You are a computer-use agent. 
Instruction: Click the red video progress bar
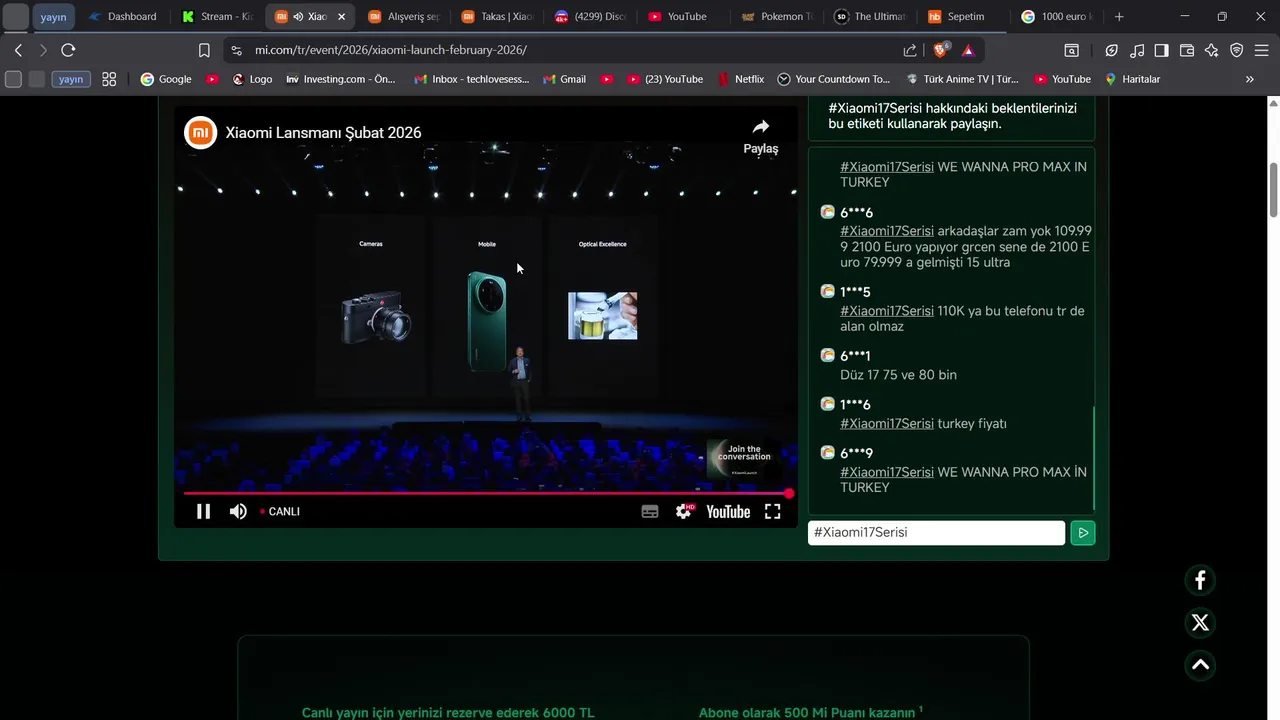(x=487, y=493)
